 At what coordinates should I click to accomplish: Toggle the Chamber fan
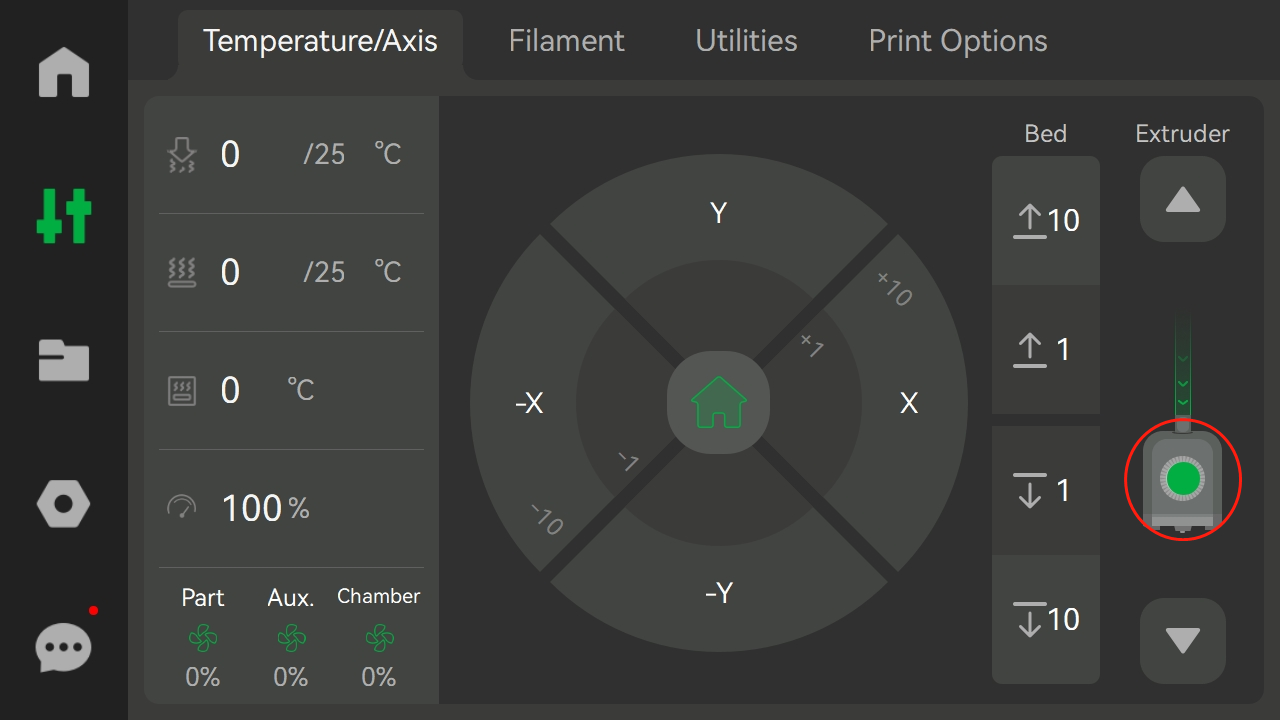coord(379,638)
